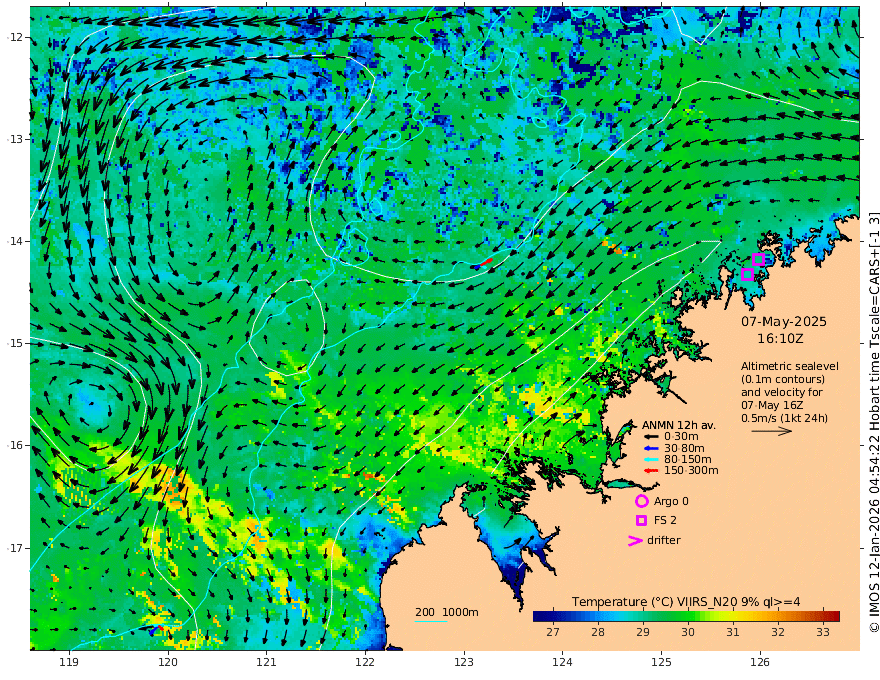Click the 'ANMN 12h av.' legend heading
The width and height of the screenshot is (880, 680).
click(679, 425)
